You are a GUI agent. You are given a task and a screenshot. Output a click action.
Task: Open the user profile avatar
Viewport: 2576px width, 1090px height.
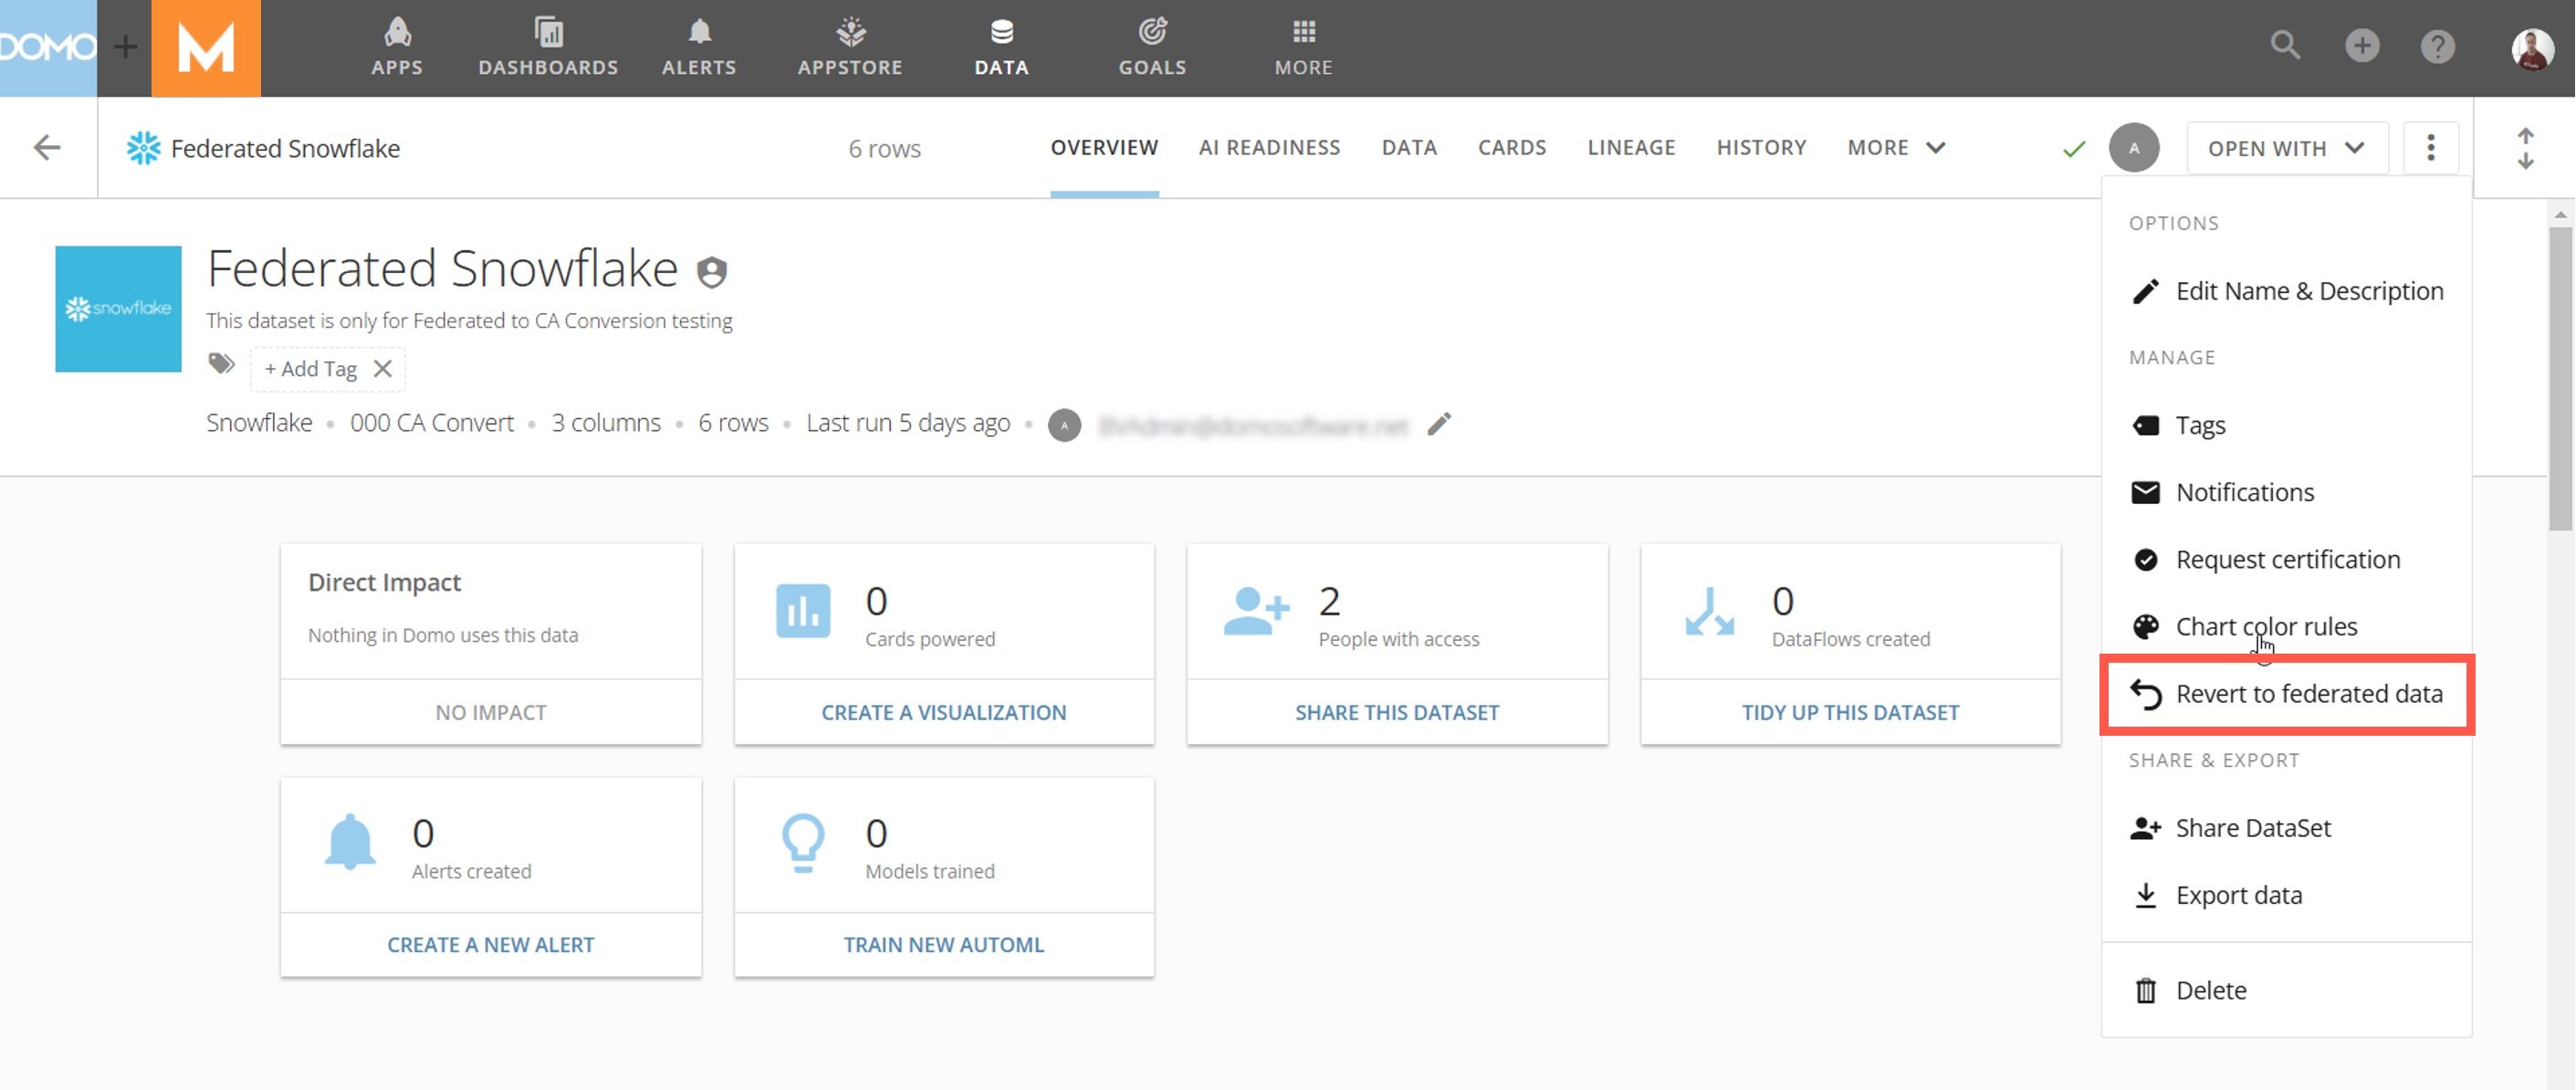click(2532, 48)
